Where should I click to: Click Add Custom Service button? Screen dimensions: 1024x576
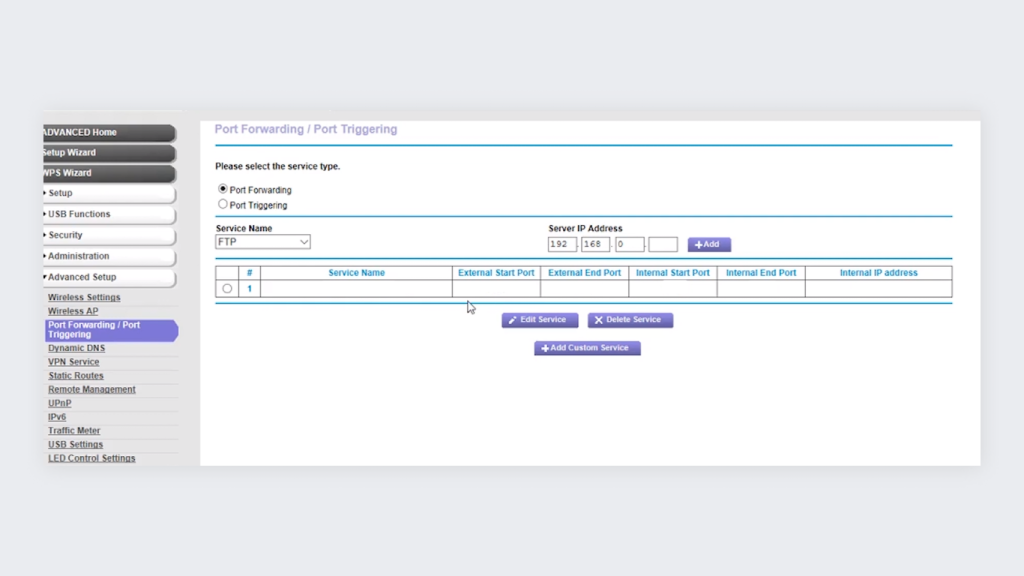(x=587, y=348)
